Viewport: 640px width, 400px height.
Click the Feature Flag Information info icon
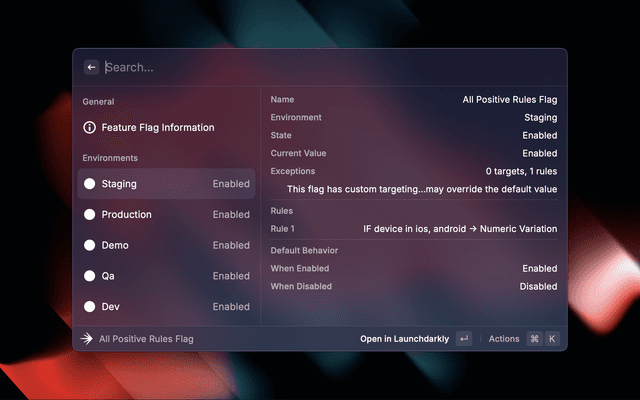[x=90, y=128]
